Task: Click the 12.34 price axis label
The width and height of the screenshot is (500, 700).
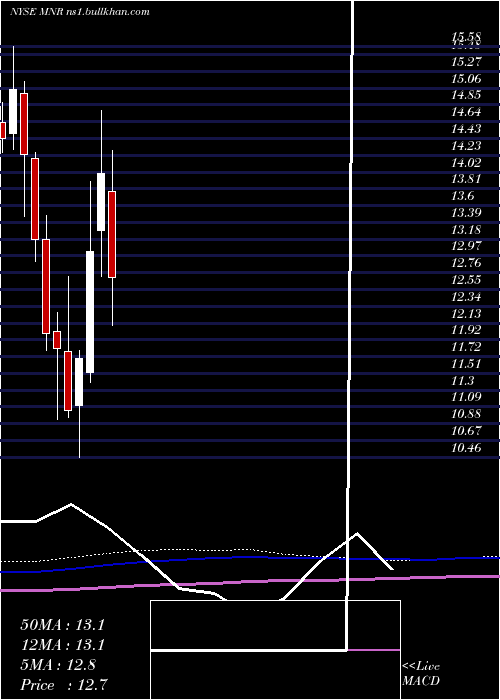Action: pyautogui.click(x=466, y=296)
